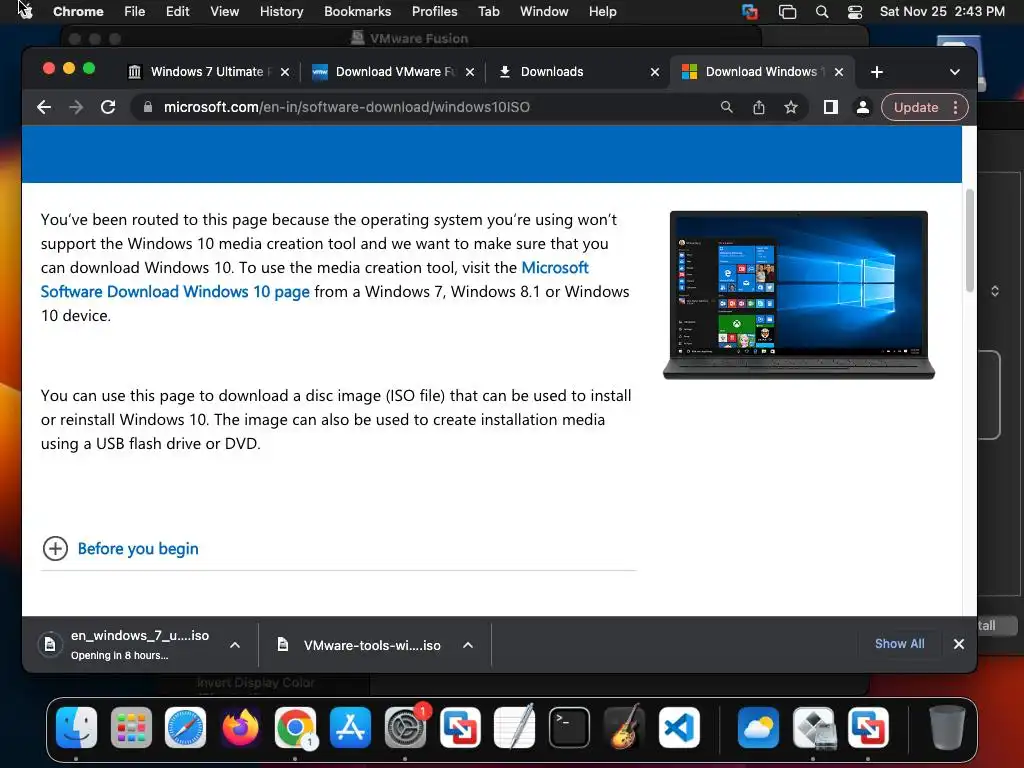The width and height of the screenshot is (1024, 768).
Task: Open the Weather app from the Dock
Action: pyautogui.click(x=758, y=727)
